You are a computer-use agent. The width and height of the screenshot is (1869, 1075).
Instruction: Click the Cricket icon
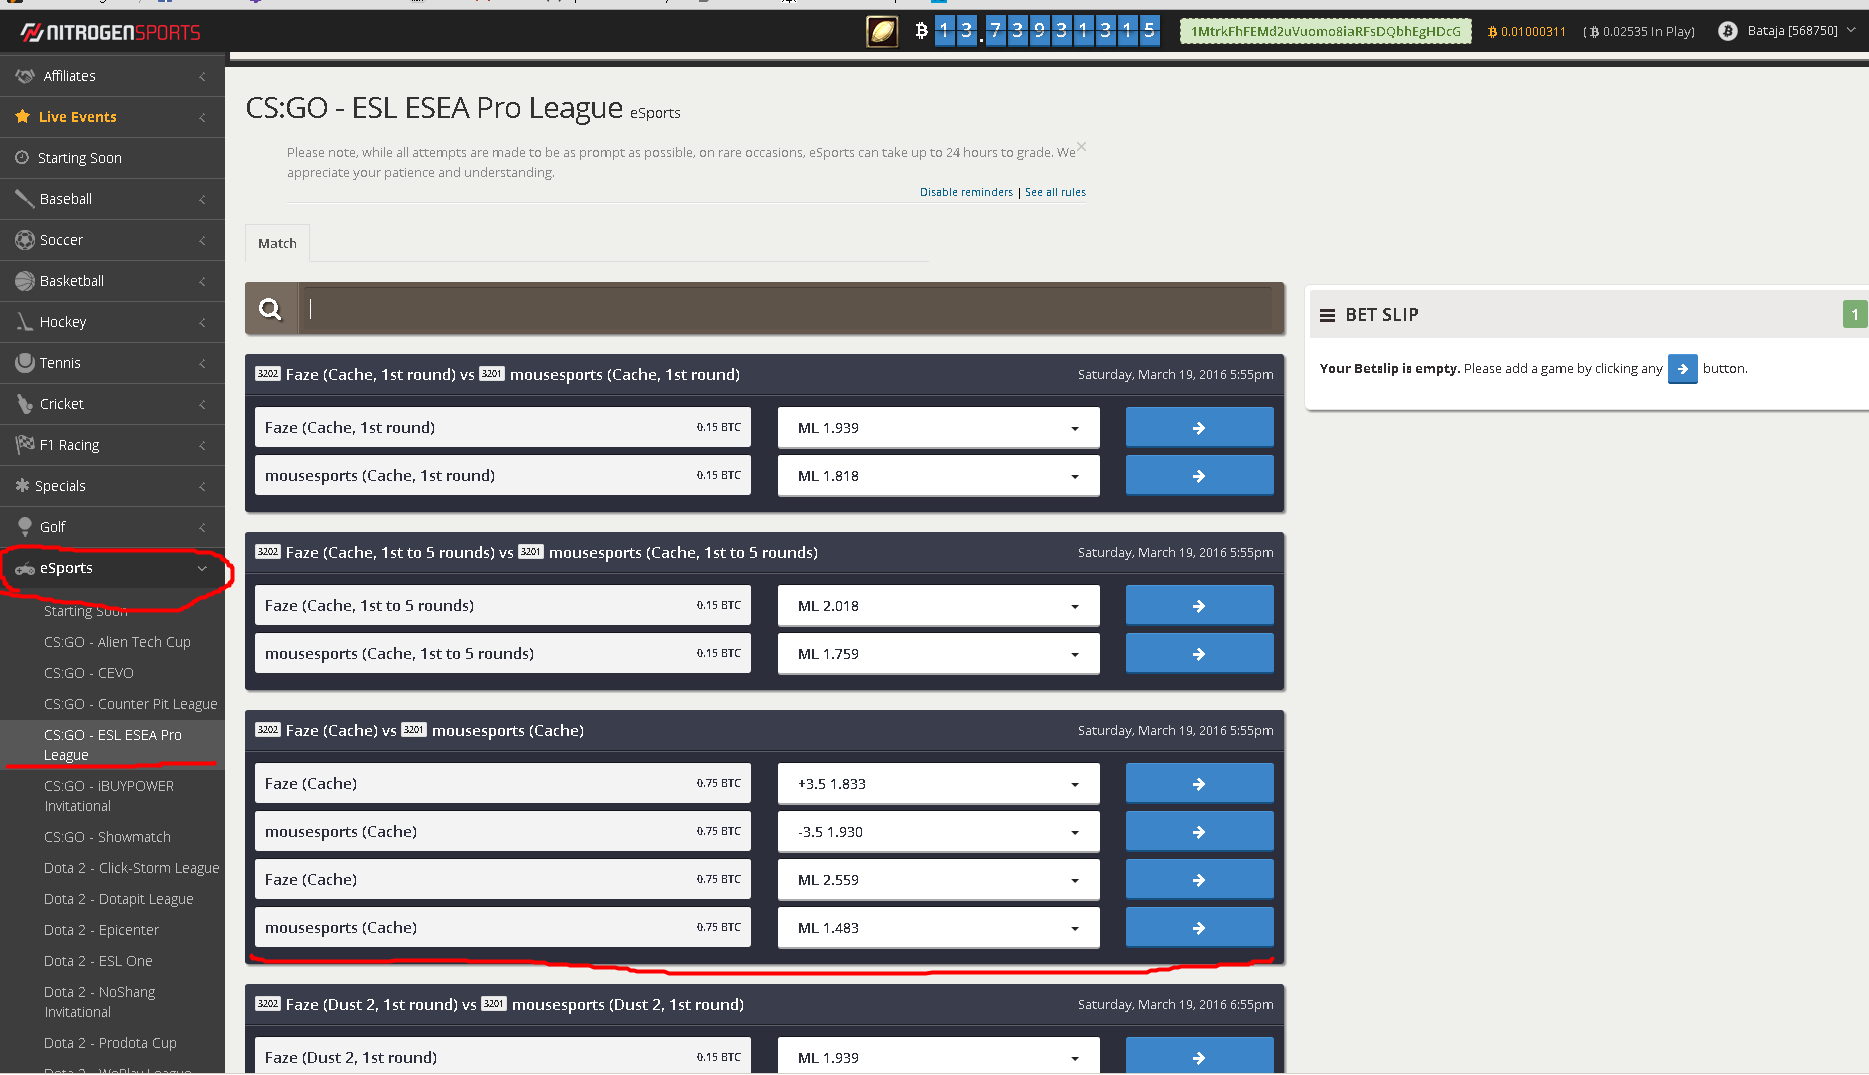tap(25, 404)
